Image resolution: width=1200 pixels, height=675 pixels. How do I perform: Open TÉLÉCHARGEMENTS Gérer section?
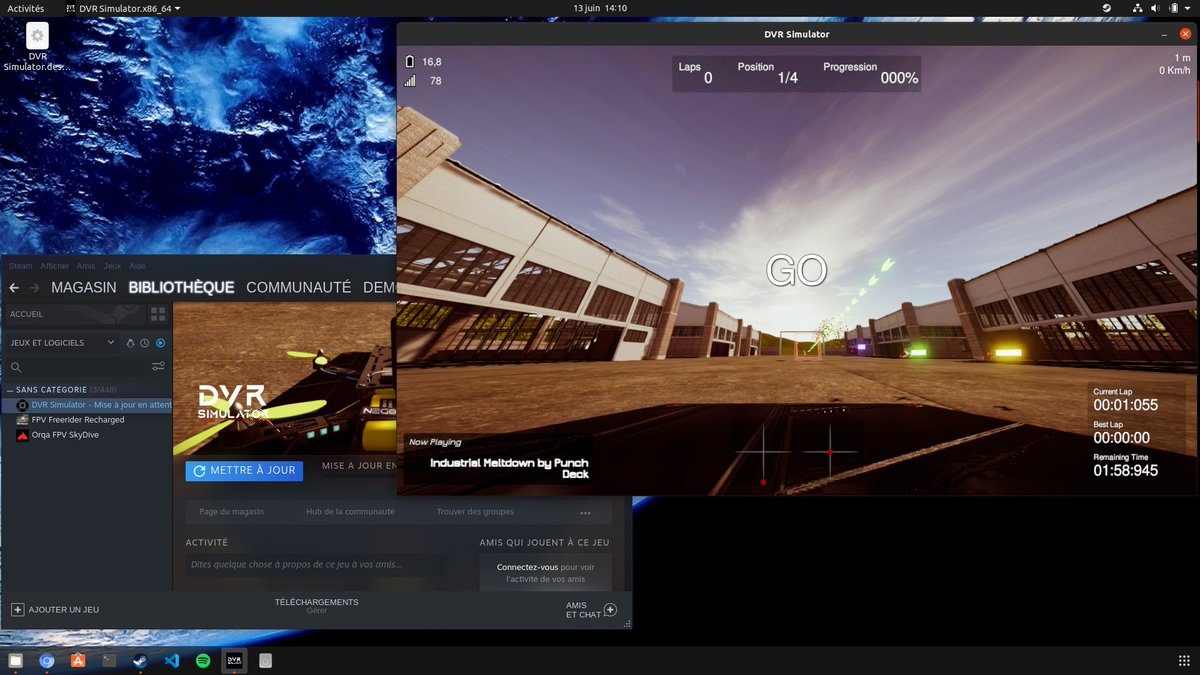coord(316,606)
